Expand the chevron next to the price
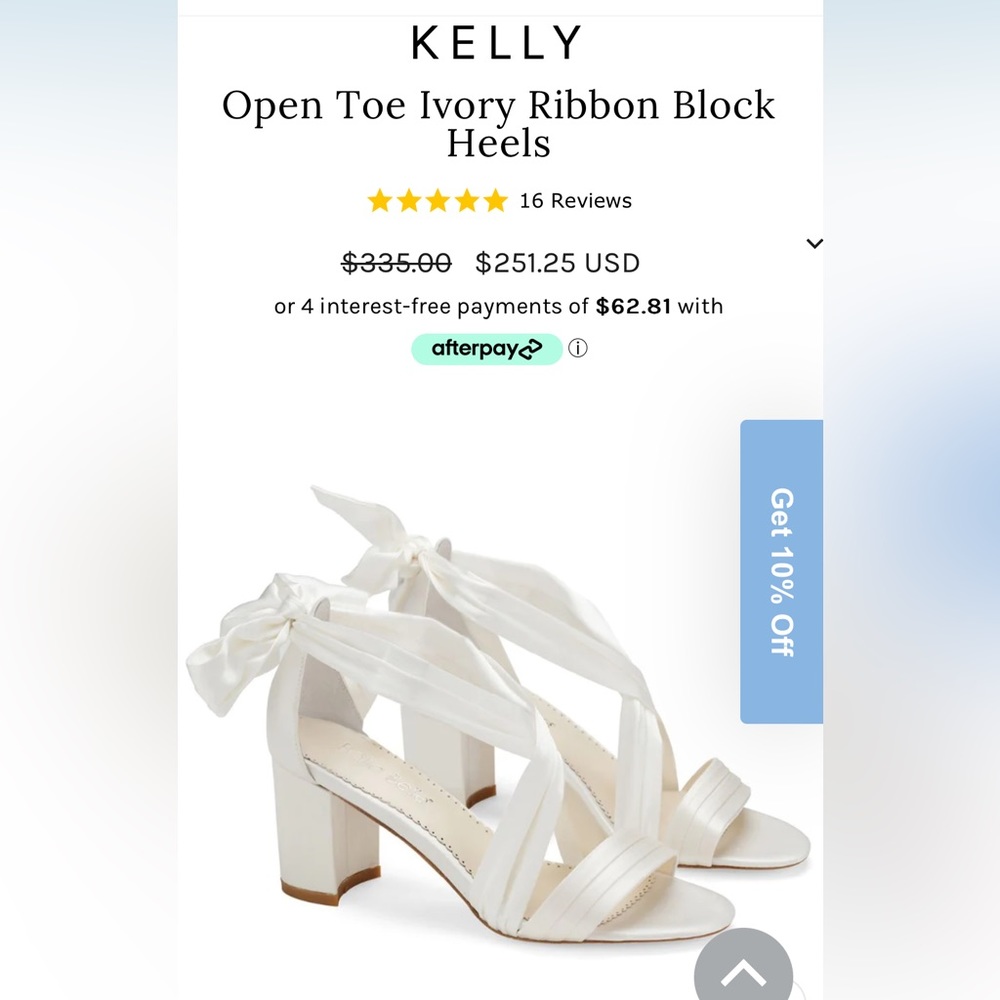Viewport: 1000px width, 1000px height. pyautogui.click(x=815, y=244)
